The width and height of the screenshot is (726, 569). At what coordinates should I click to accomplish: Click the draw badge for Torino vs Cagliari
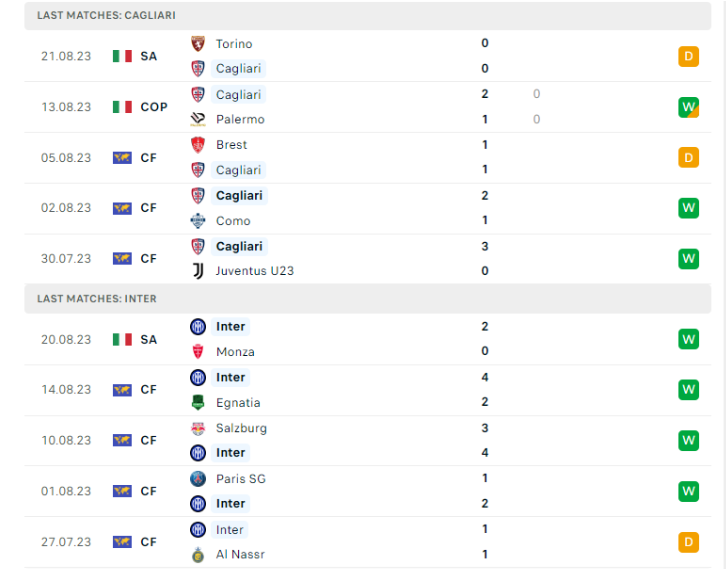(x=688, y=56)
